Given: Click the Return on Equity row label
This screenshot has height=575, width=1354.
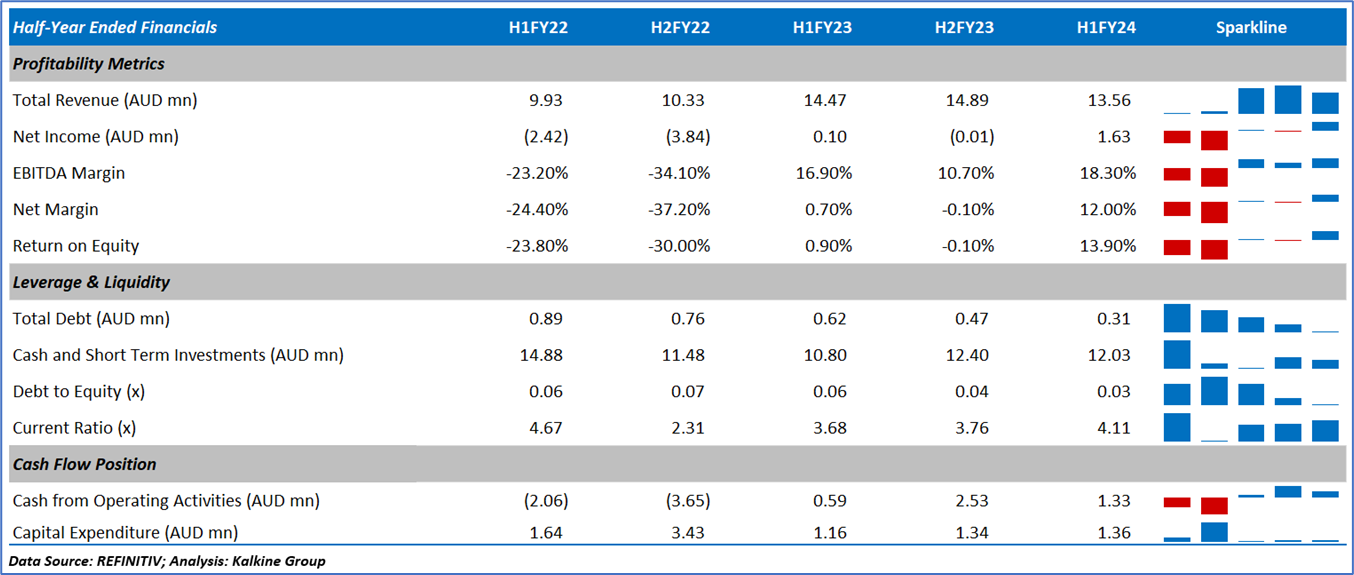Looking at the screenshot, I should (x=76, y=246).
